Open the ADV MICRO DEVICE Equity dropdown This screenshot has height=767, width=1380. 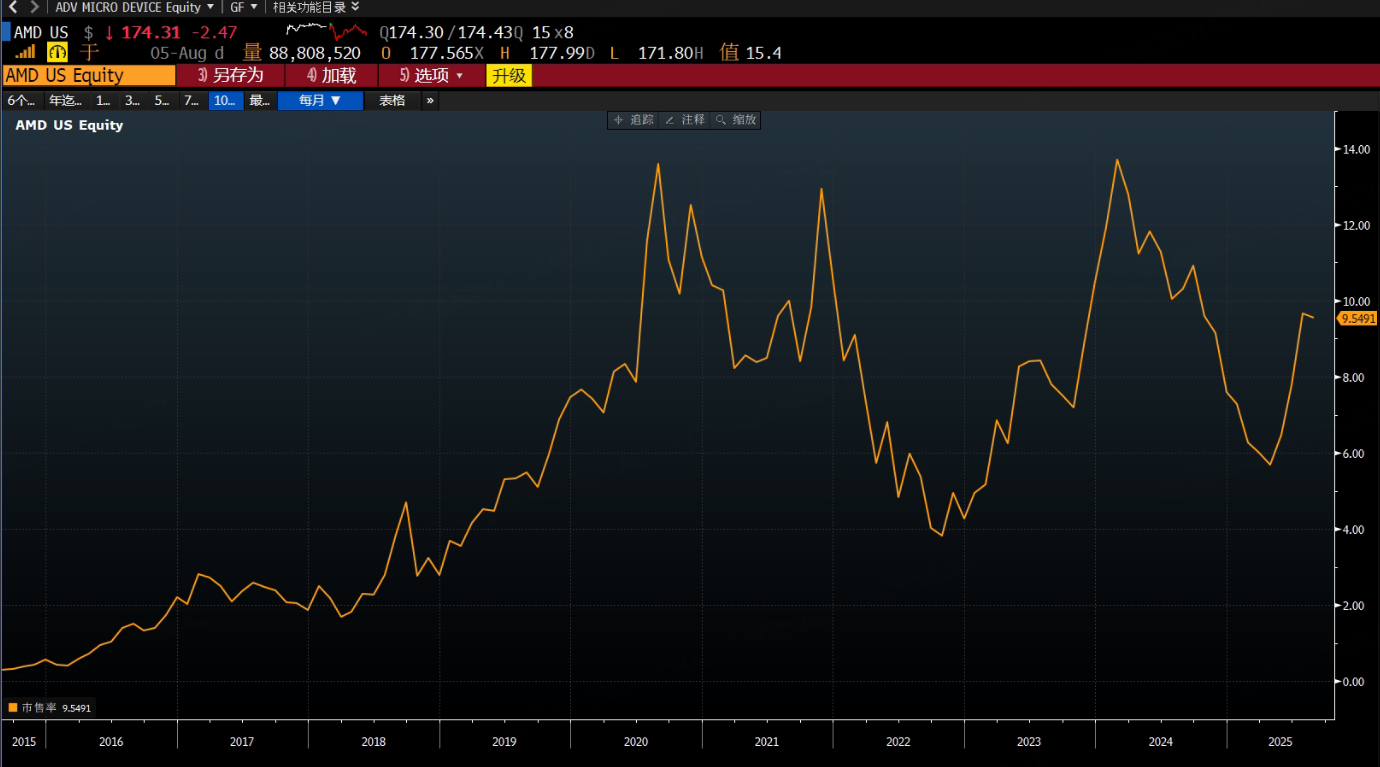134,7
